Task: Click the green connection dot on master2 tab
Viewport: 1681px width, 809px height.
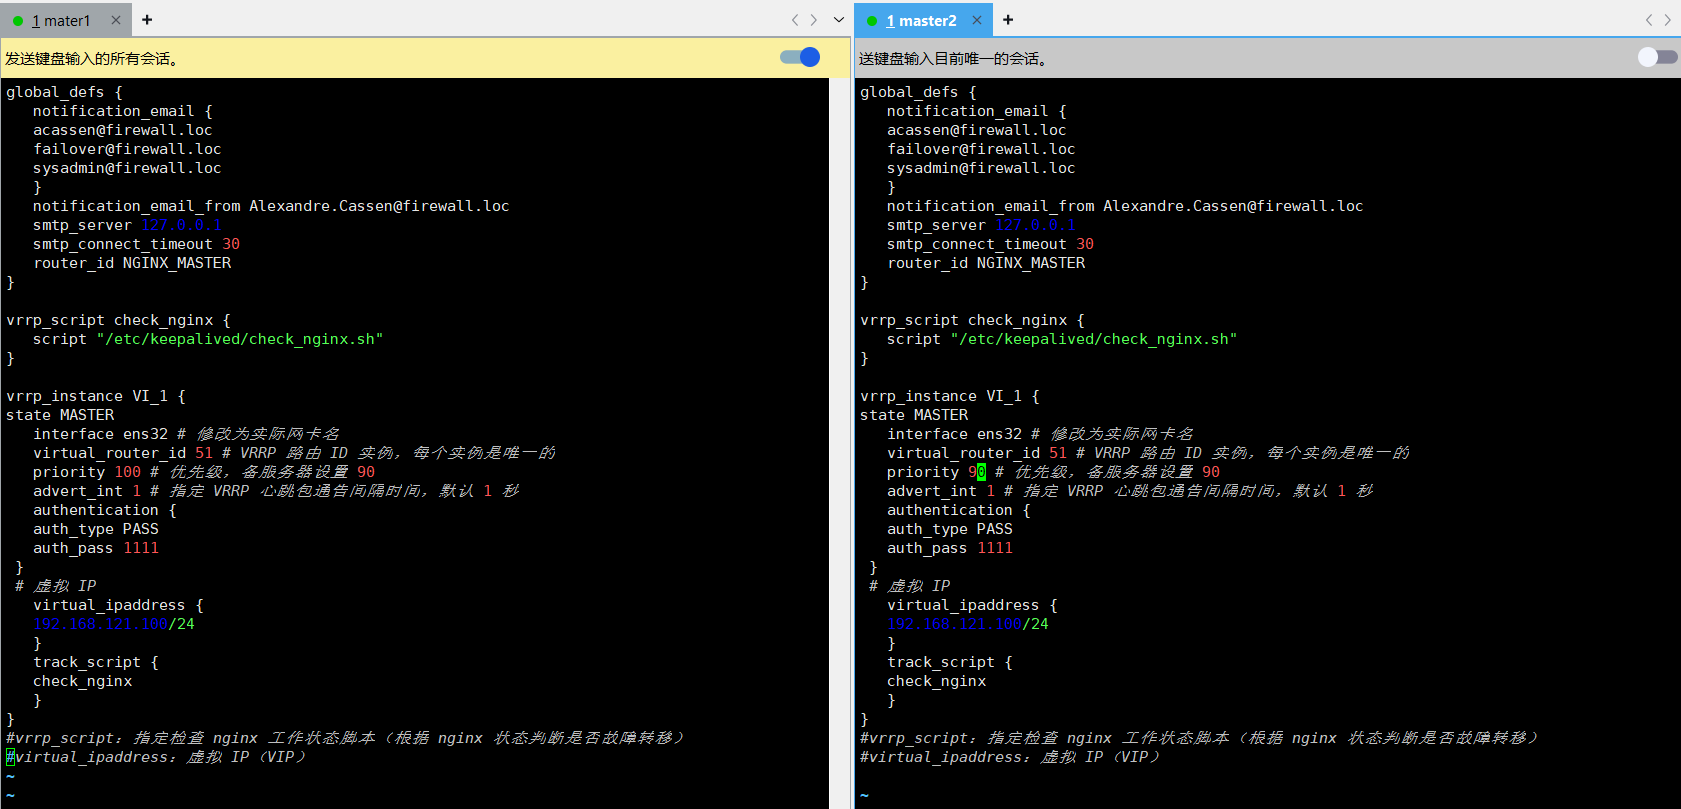Action: pos(872,20)
